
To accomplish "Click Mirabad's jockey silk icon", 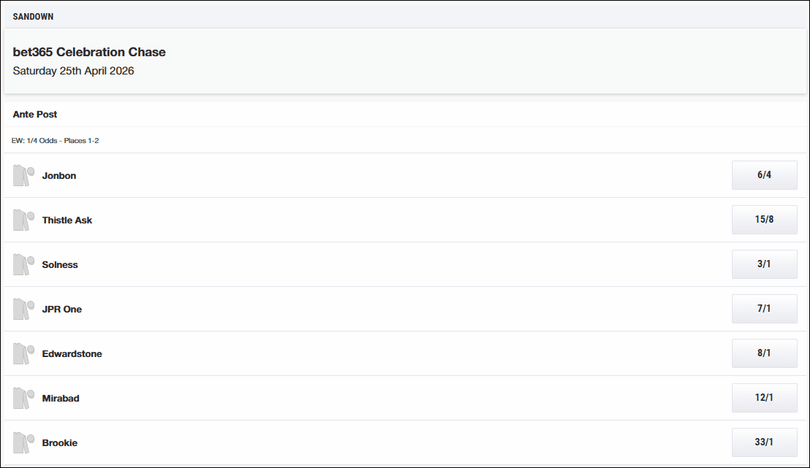I will pos(23,398).
